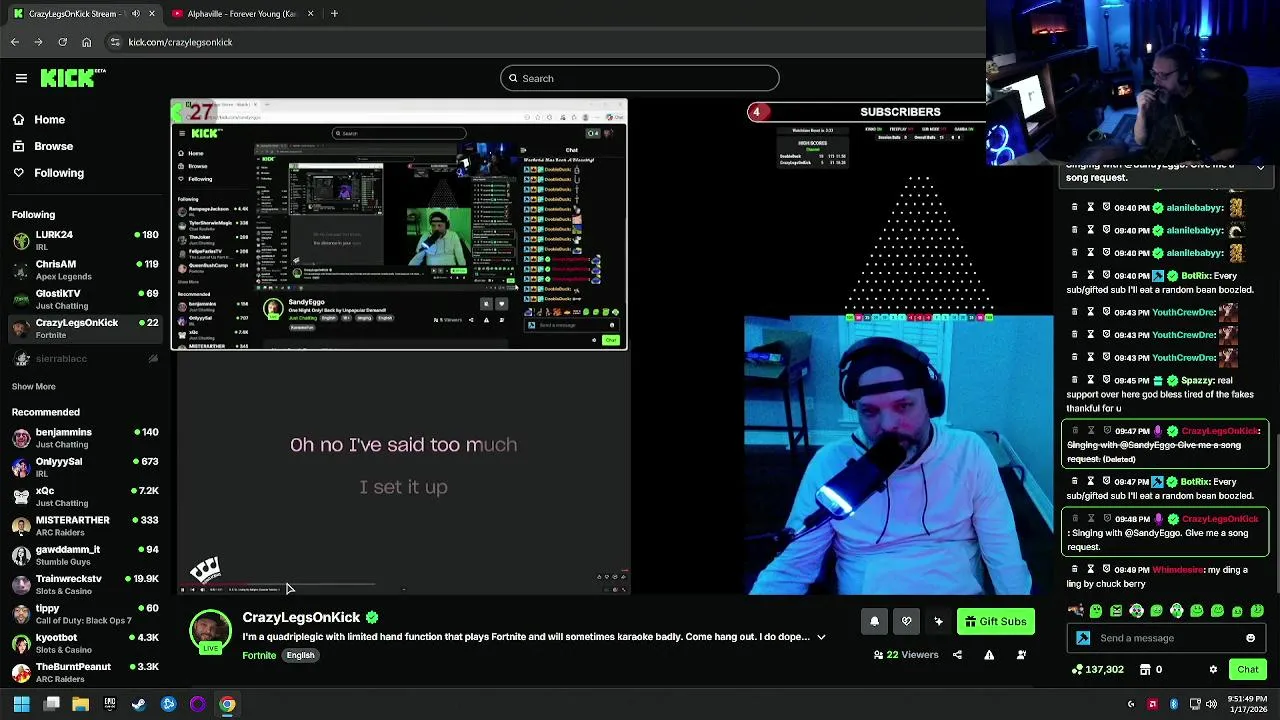Open TheBurntPeanut recommended channel
The width and height of the screenshot is (1280, 720).
coord(85,672)
